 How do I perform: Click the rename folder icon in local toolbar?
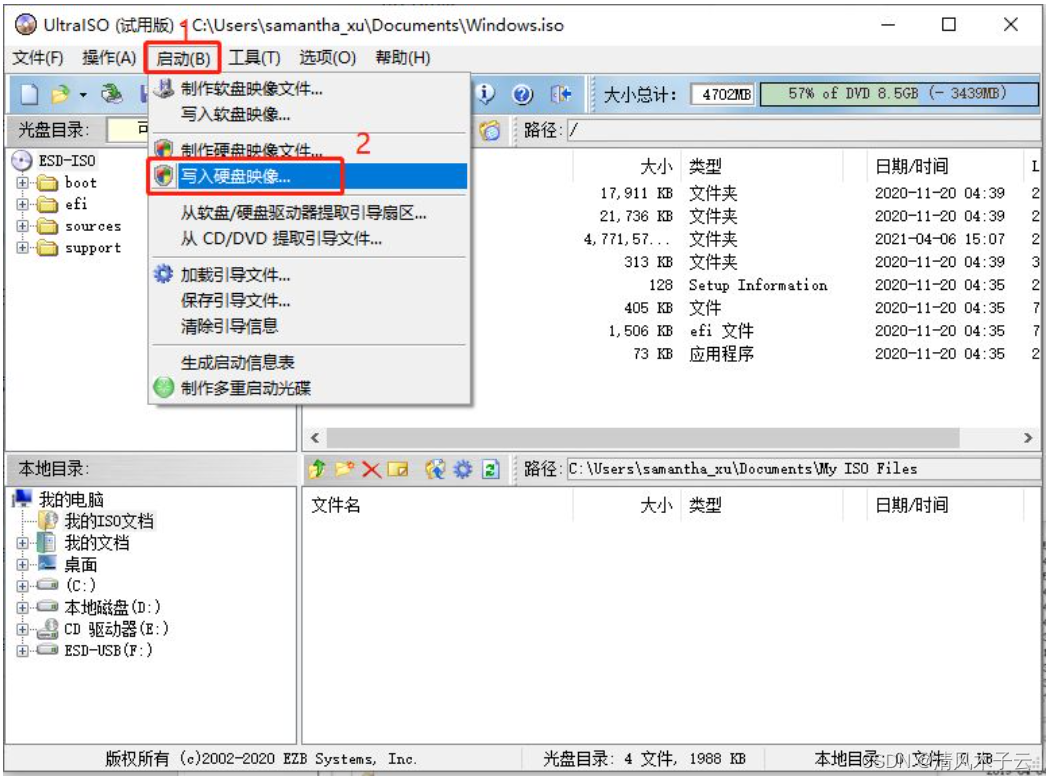[x=398, y=469]
